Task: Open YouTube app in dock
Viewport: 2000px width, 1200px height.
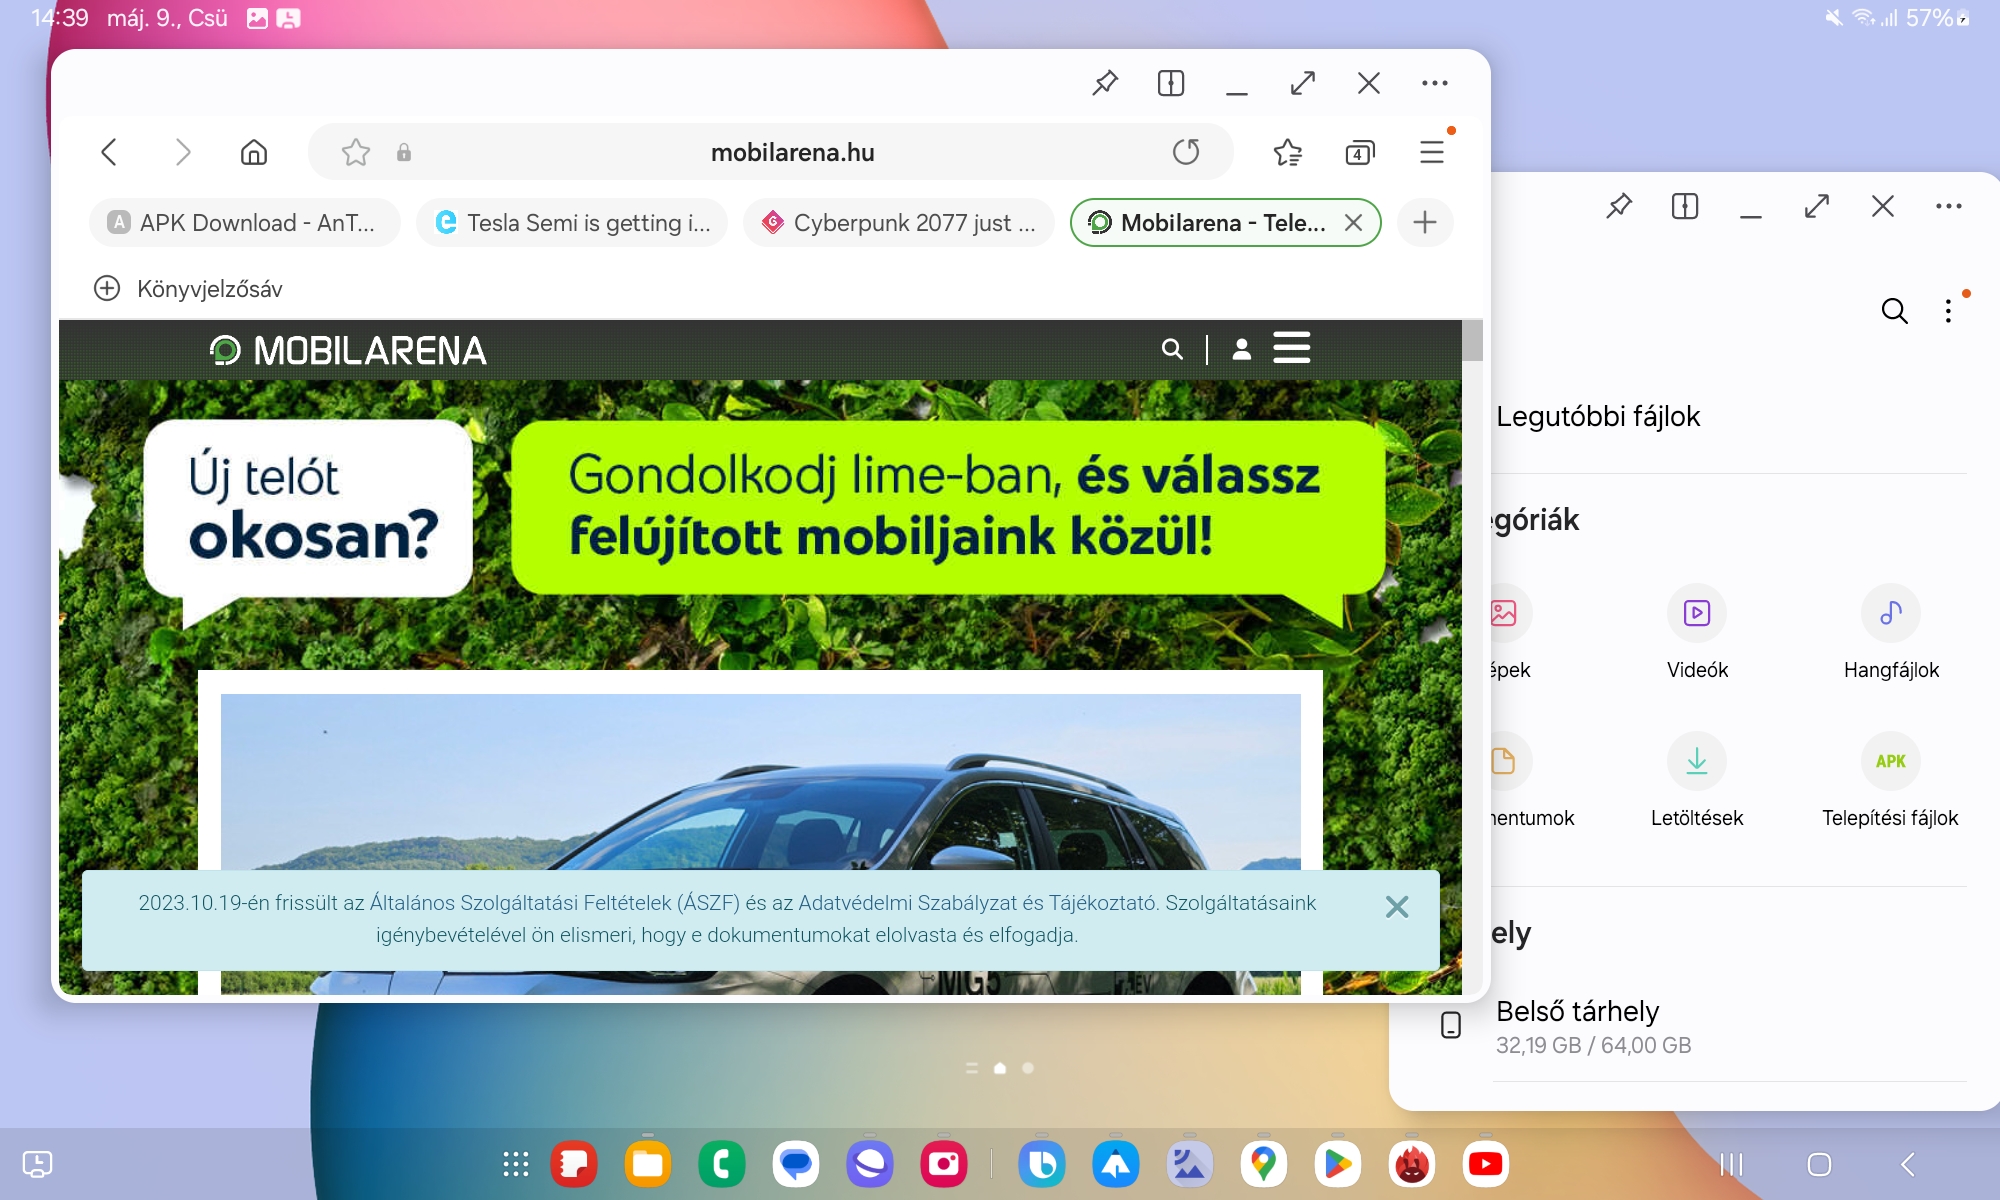Action: 1486,1164
